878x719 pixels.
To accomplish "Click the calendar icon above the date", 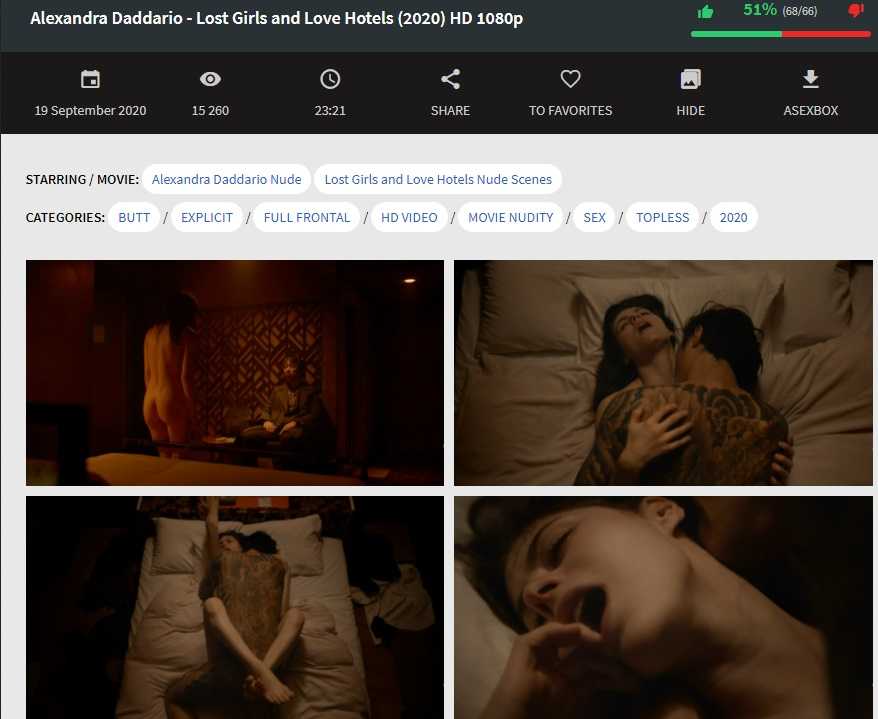I will click(x=90, y=79).
